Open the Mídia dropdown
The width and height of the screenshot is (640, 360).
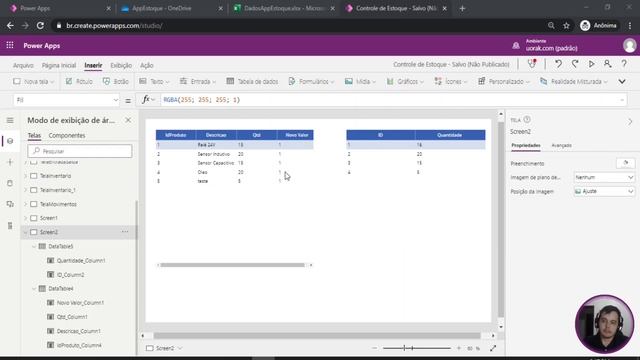point(360,82)
